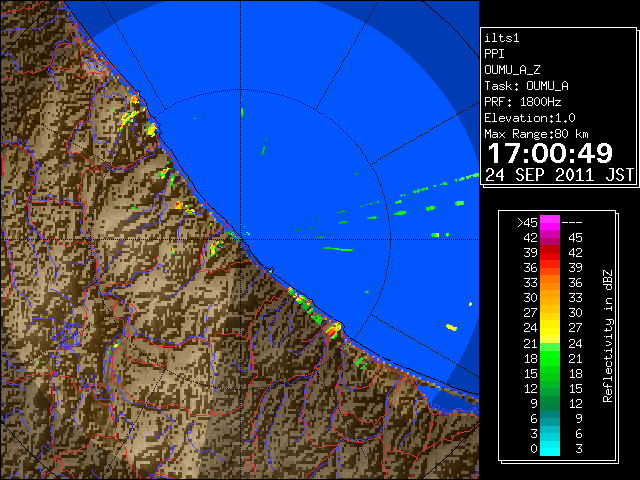Pick the red 39–42 dBZ swatch
Screen dimensions: 640x480
[x=550, y=253]
